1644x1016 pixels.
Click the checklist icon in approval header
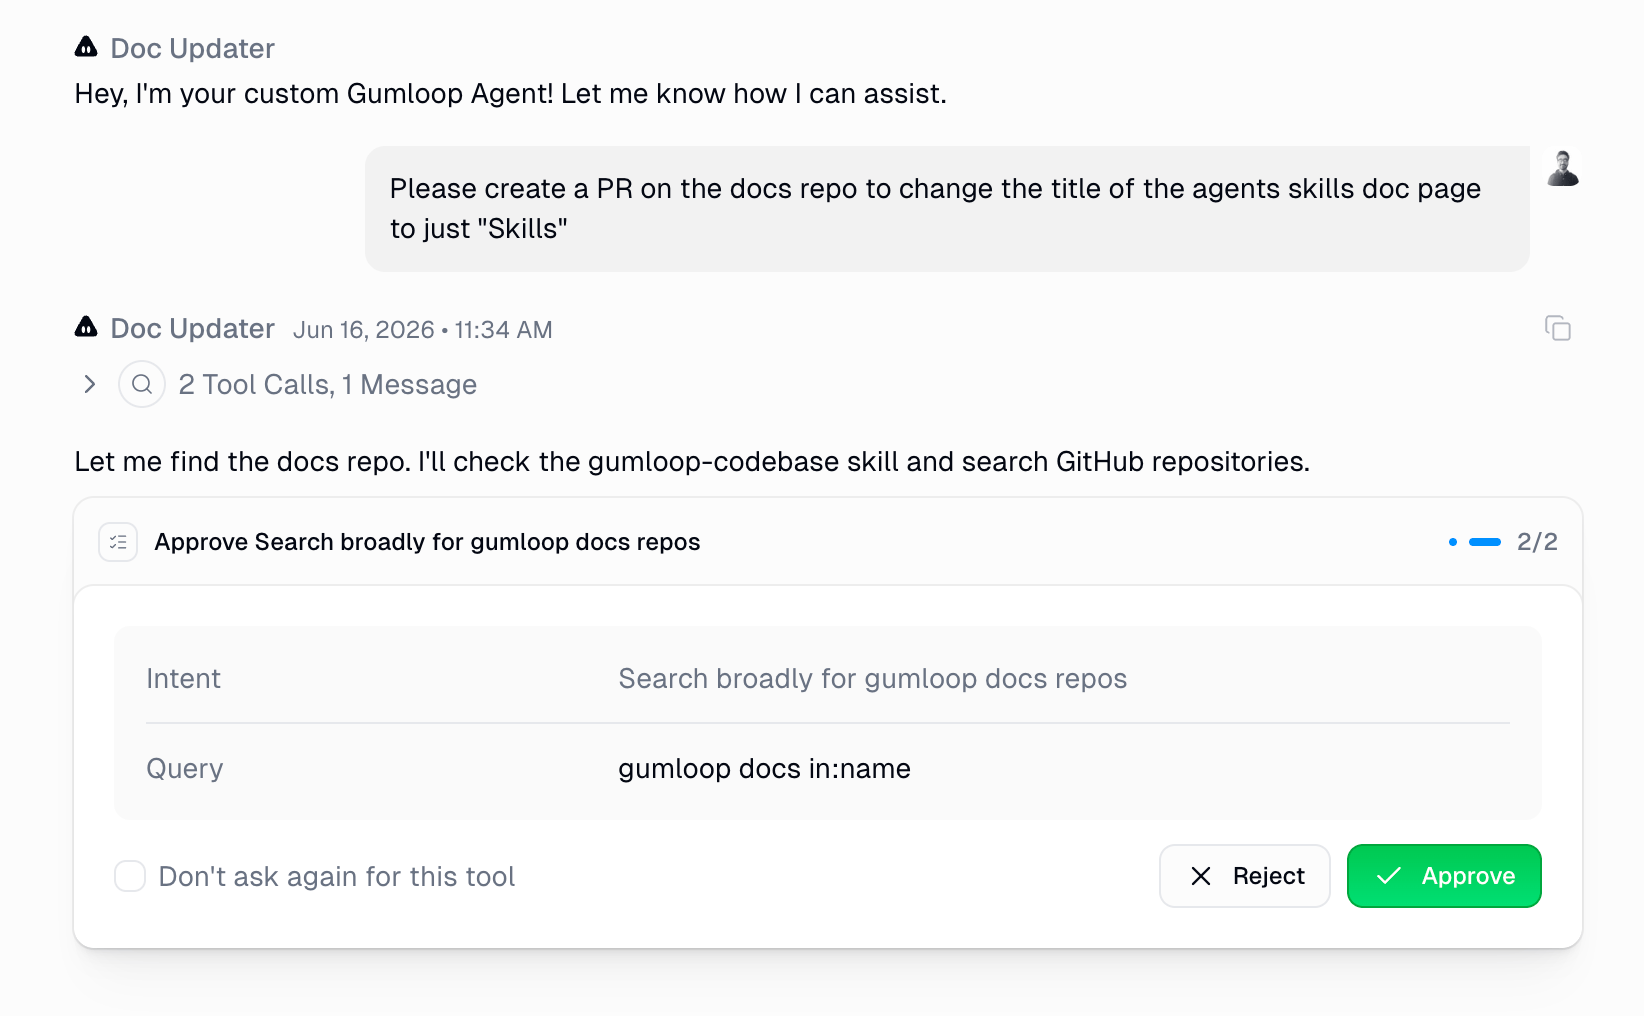coord(118,542)
